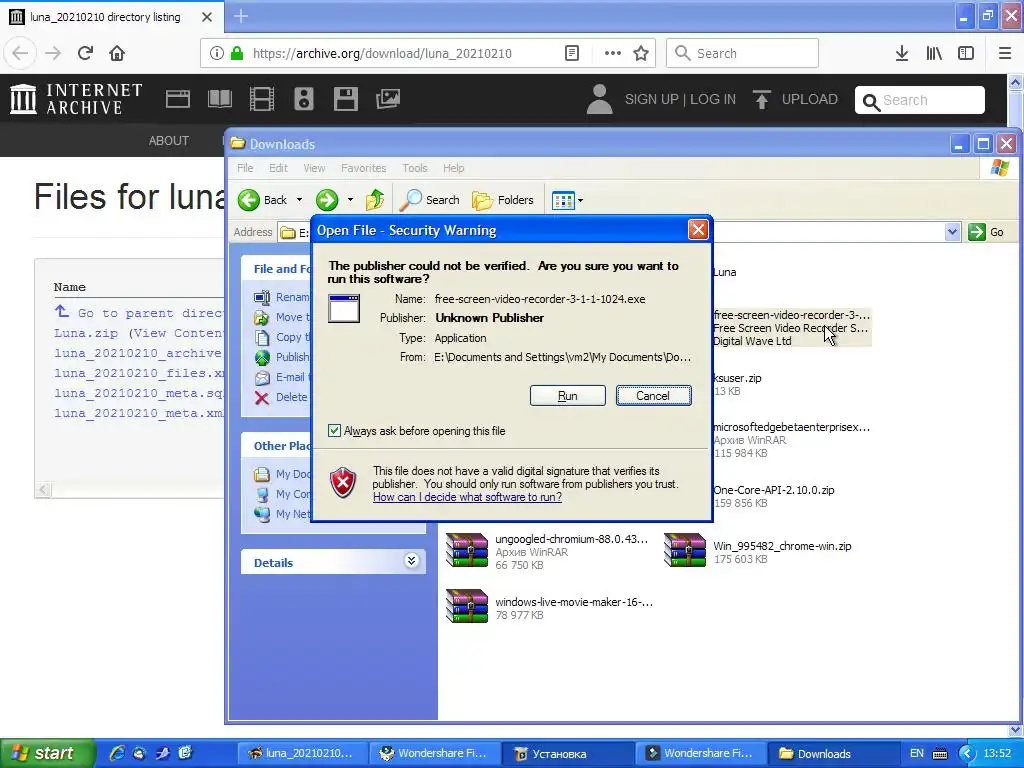Open the Favorites menu in Downloads window
Image resolution: width=1024 pixels, height=768 pixels.
(x=364, y=168)
